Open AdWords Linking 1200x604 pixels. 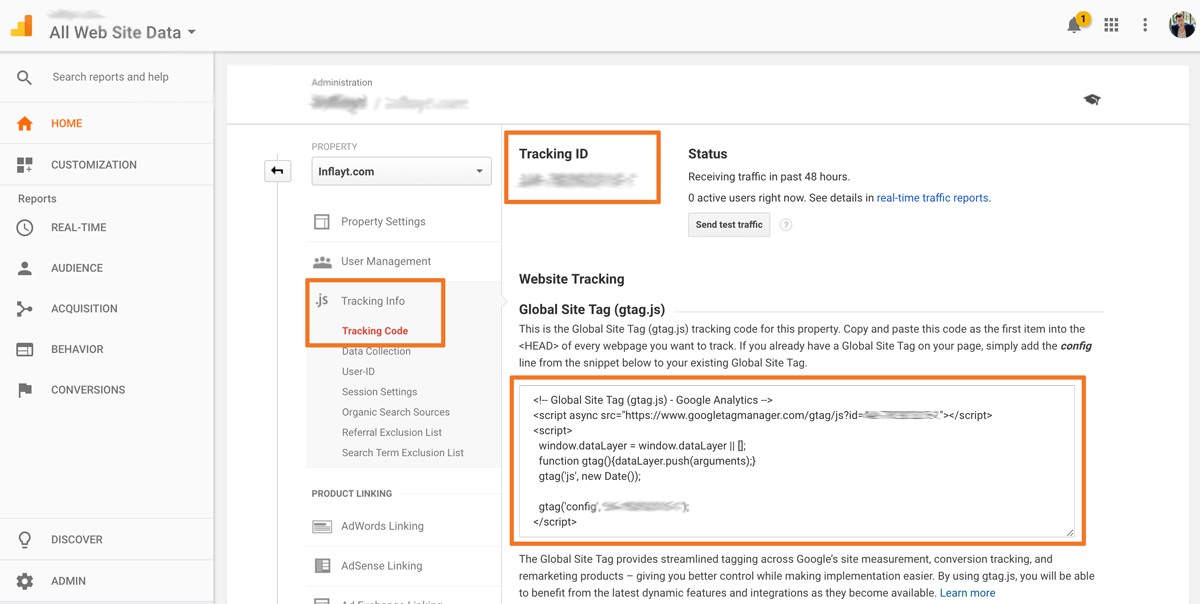382,526
